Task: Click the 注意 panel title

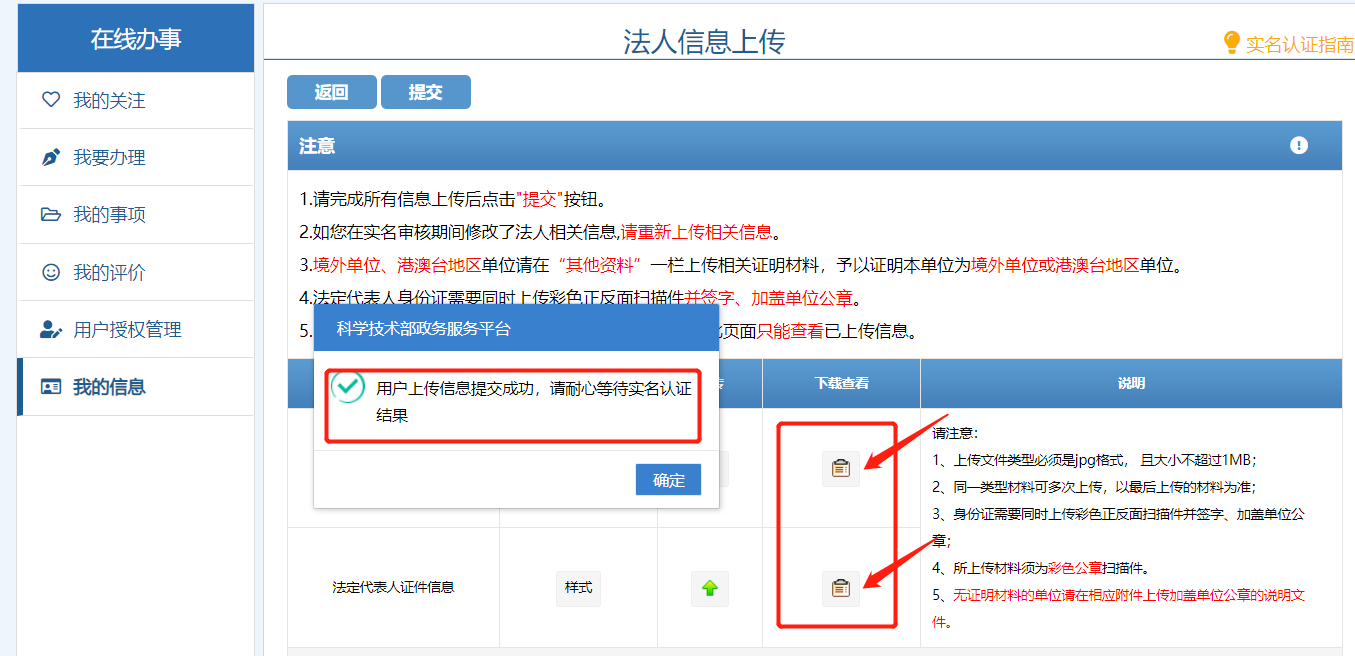Action: pos(317,146)
